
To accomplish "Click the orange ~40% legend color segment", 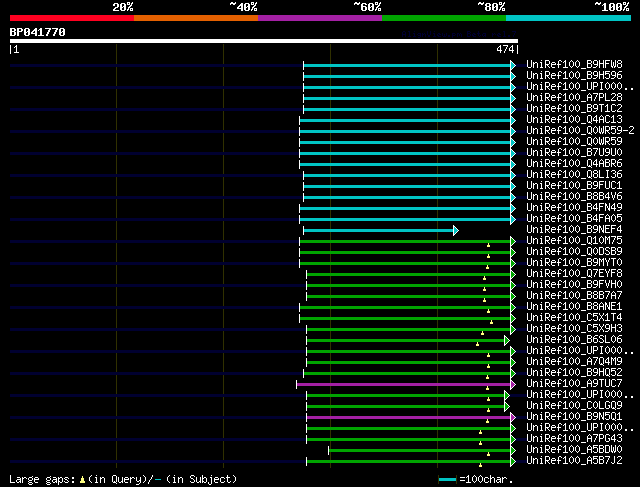I will [x=195, y=17].
